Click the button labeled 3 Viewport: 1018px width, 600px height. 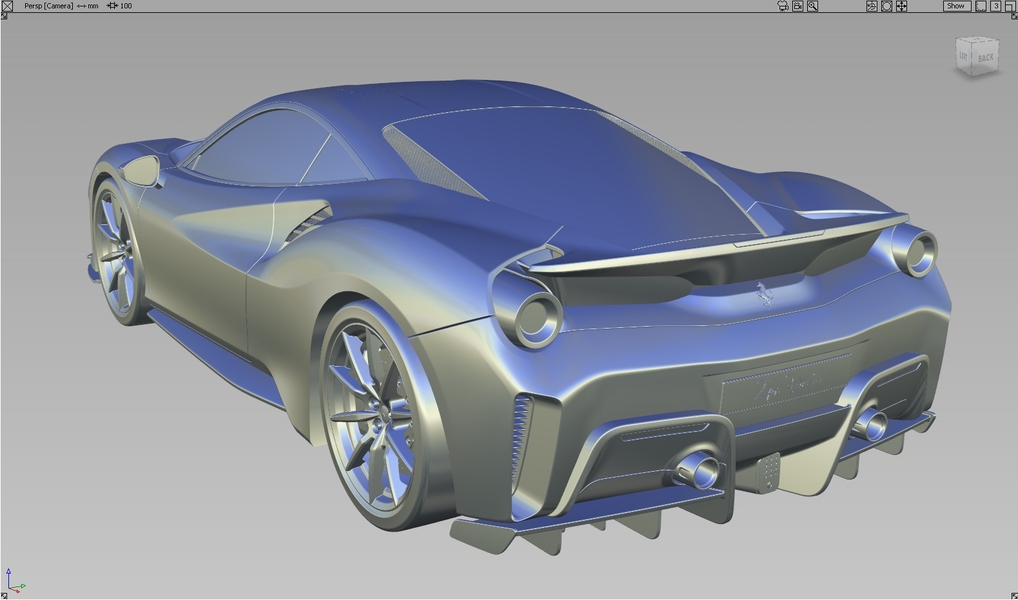(995, 6)
